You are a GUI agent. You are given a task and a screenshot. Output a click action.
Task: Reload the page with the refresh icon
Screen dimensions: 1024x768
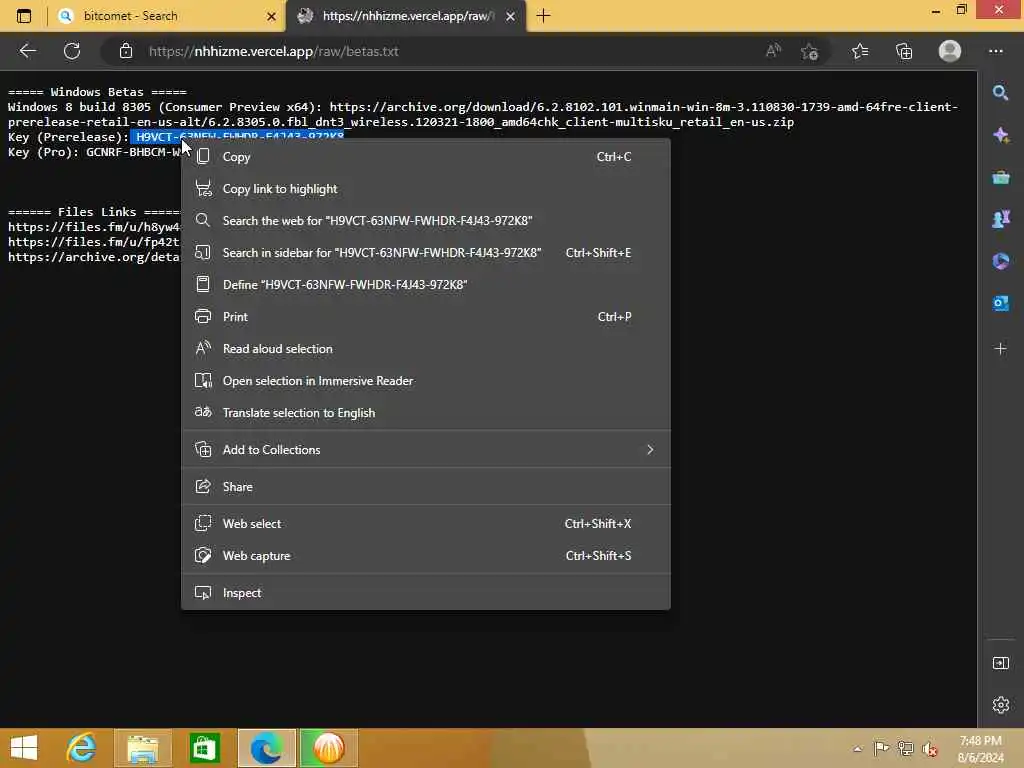(72, 51)
